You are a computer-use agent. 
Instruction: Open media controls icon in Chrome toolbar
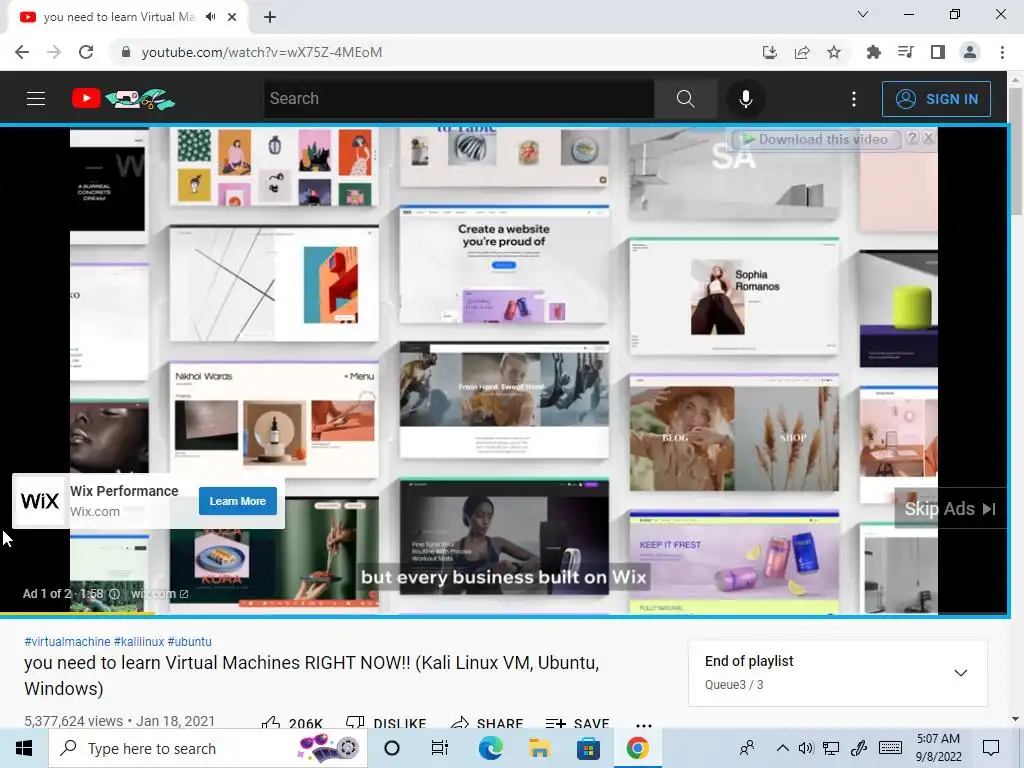pos(905,52)
